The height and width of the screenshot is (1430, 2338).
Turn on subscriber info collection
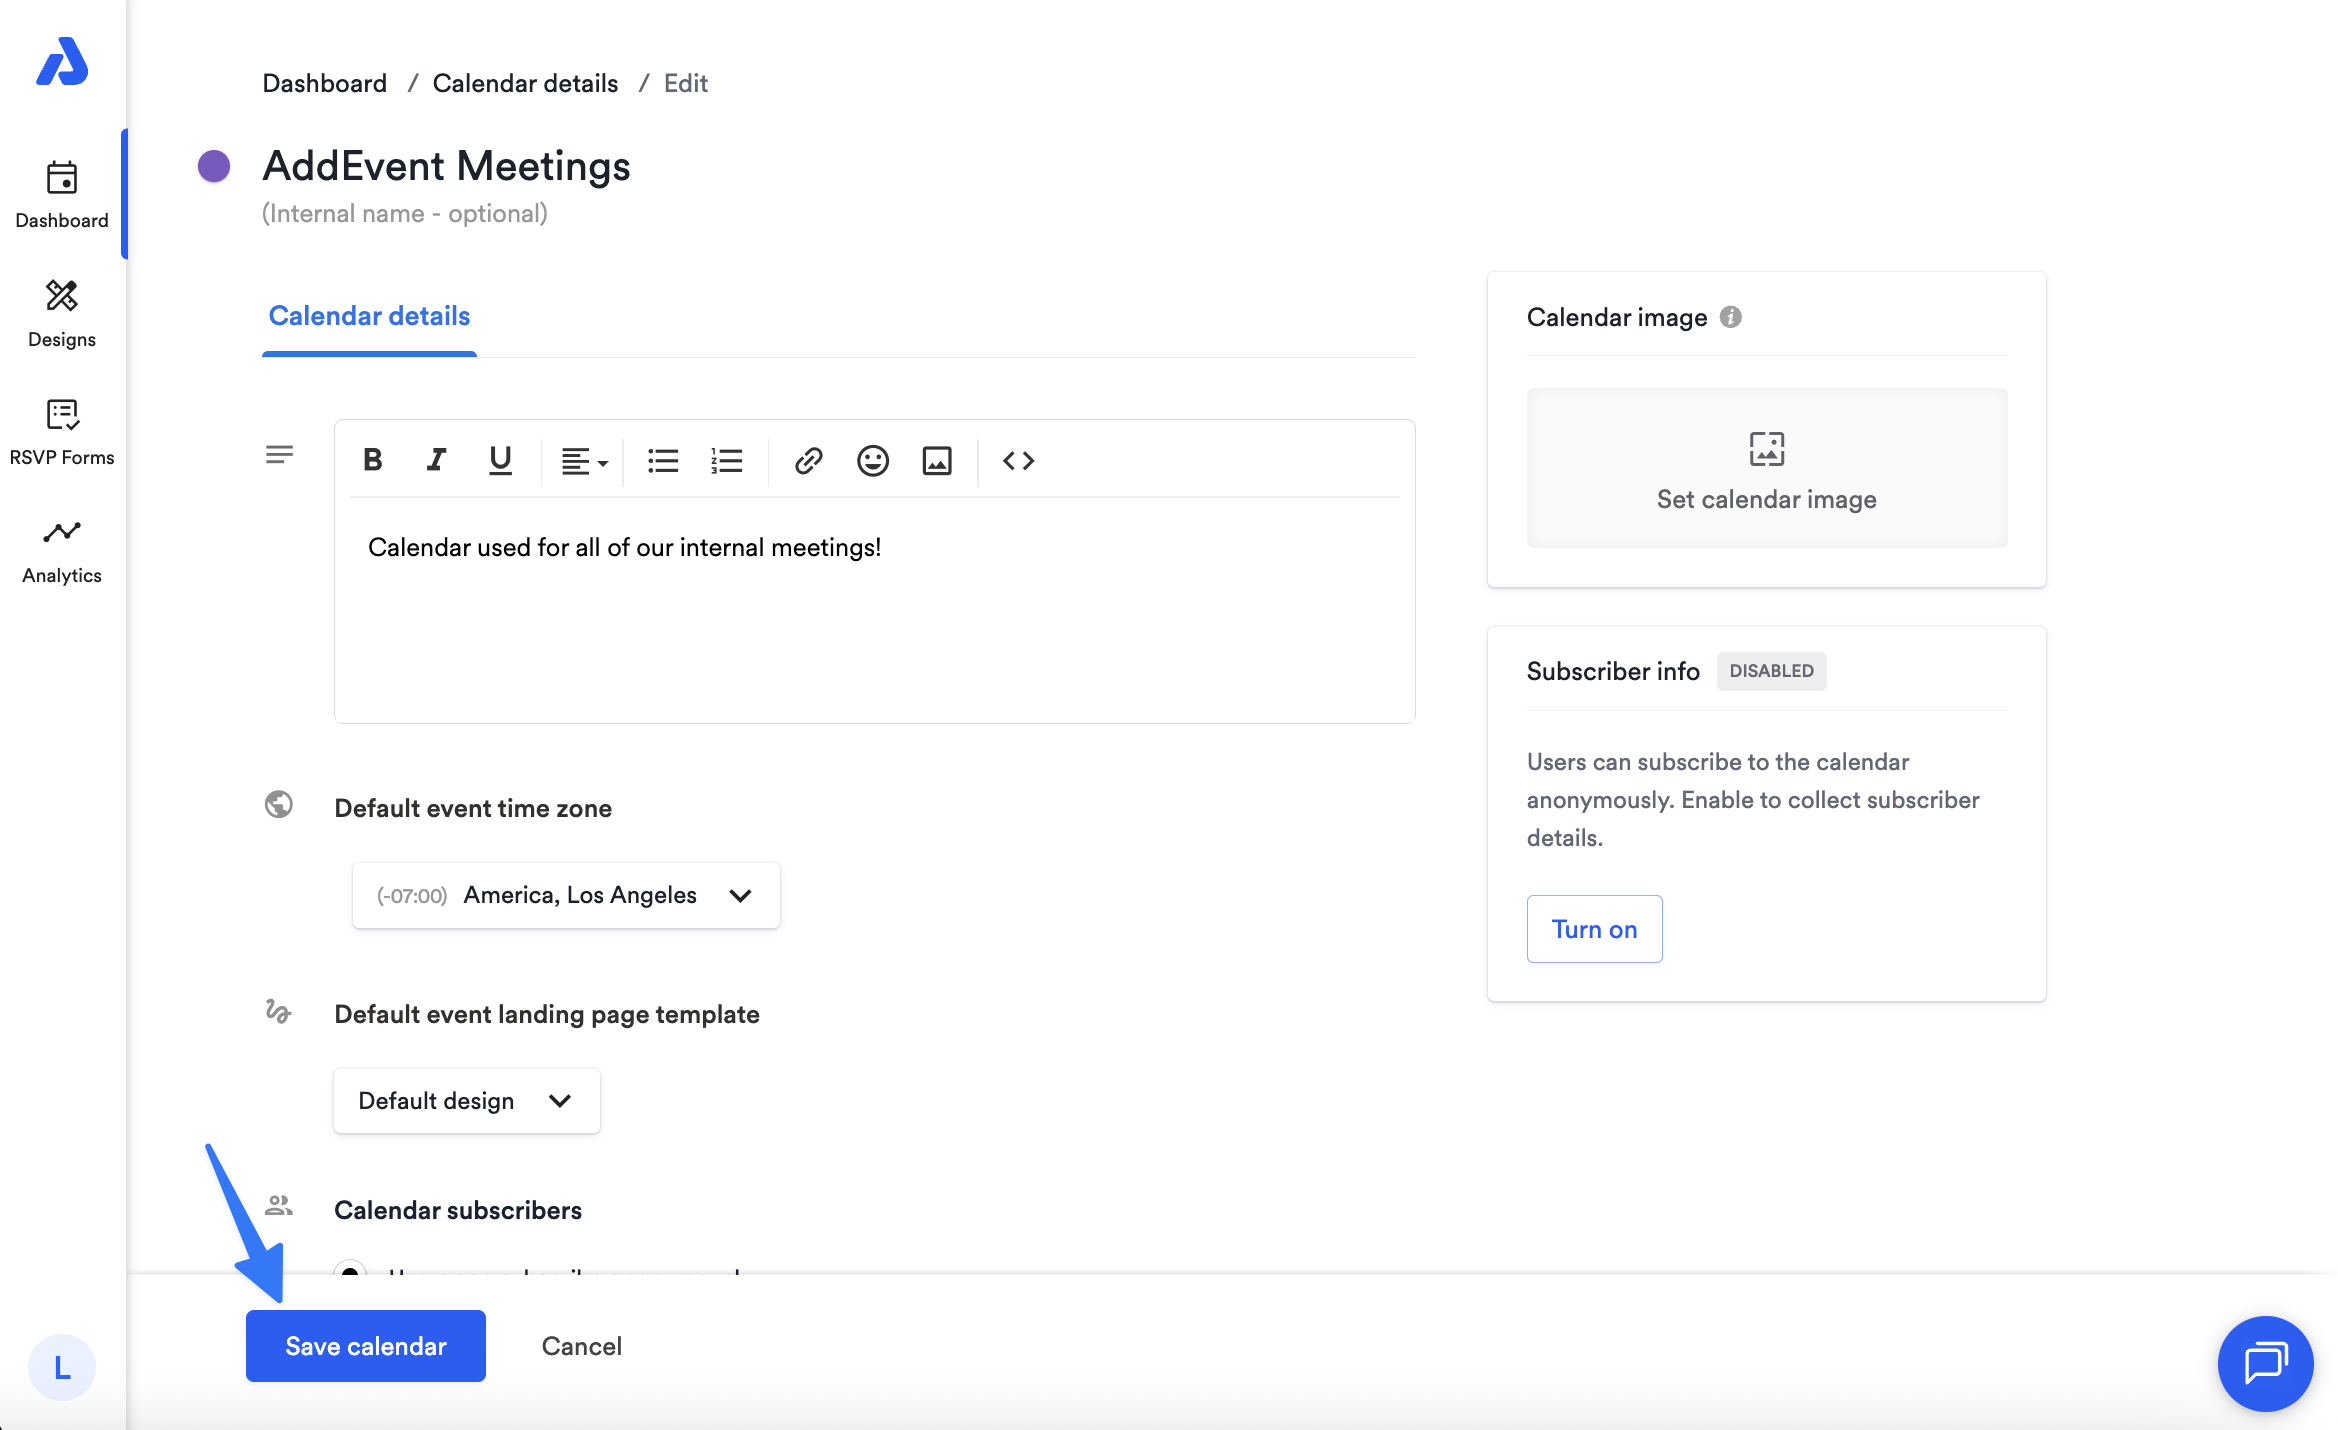(1594, 929)
